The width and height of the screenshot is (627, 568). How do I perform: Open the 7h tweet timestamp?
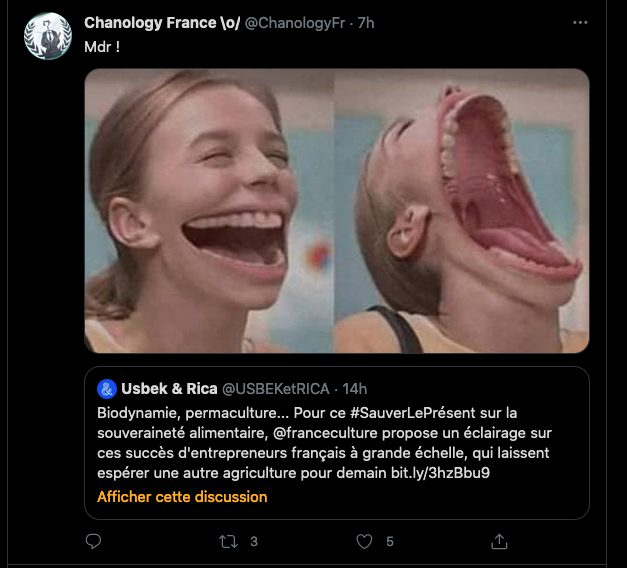point(366,23)
